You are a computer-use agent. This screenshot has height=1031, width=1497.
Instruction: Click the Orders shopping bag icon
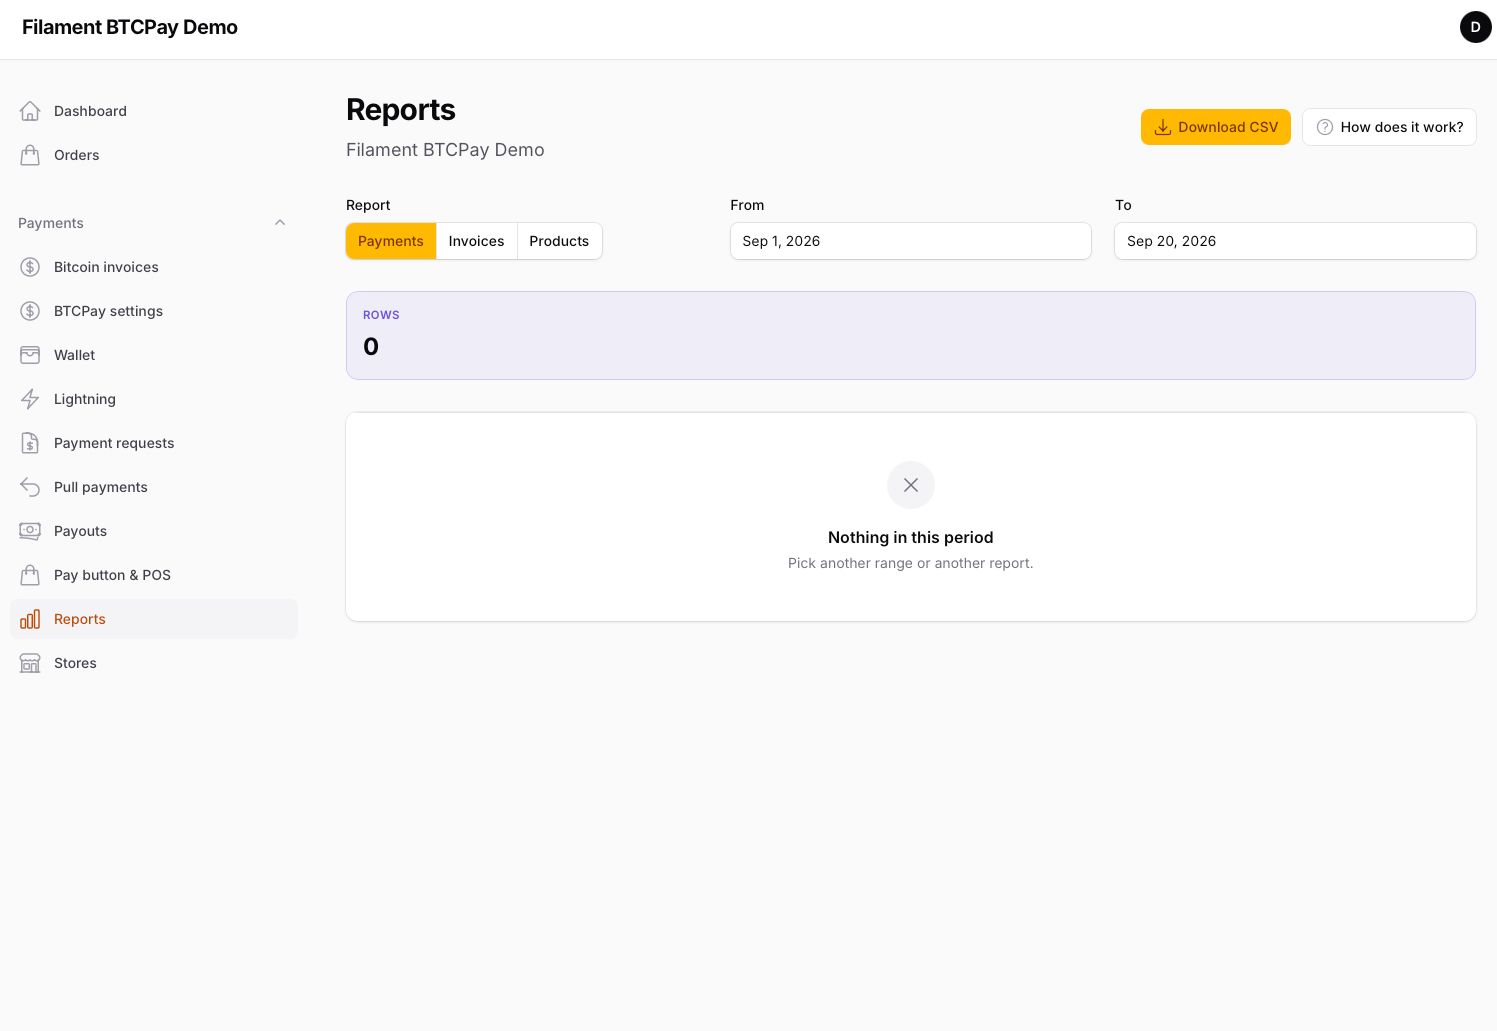tap(30, 155)
